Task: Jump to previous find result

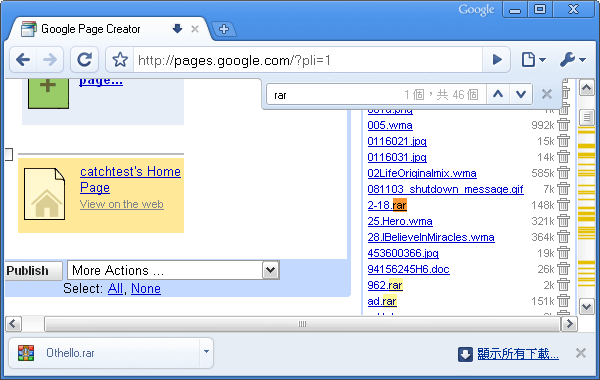Action: tap(498, 94)
